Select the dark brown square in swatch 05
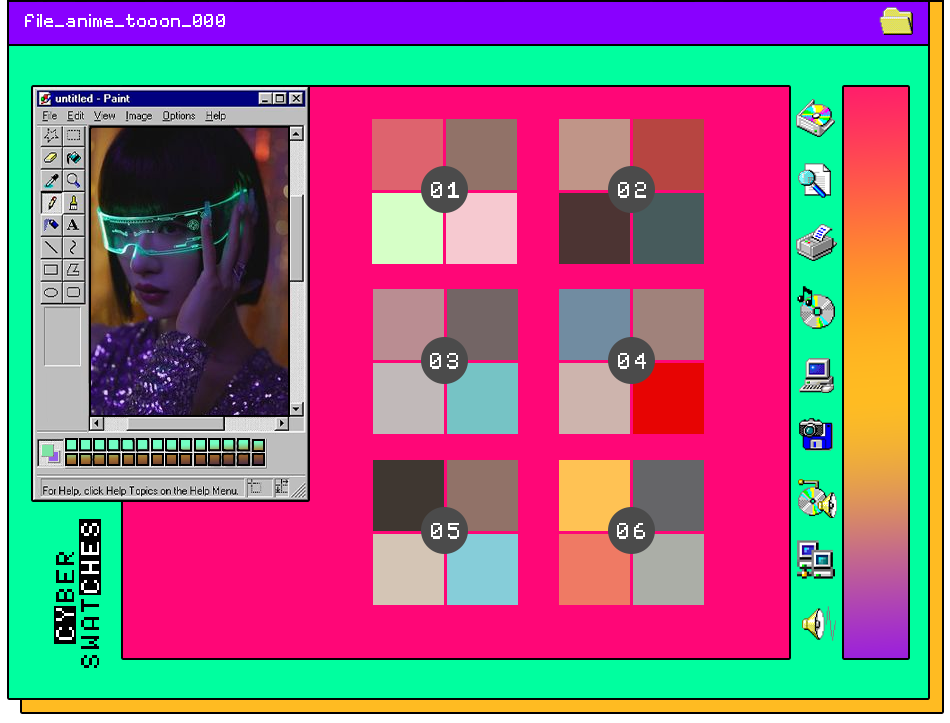Image resolution: width=950 pixels, height=723 pixels. point(408,495)
